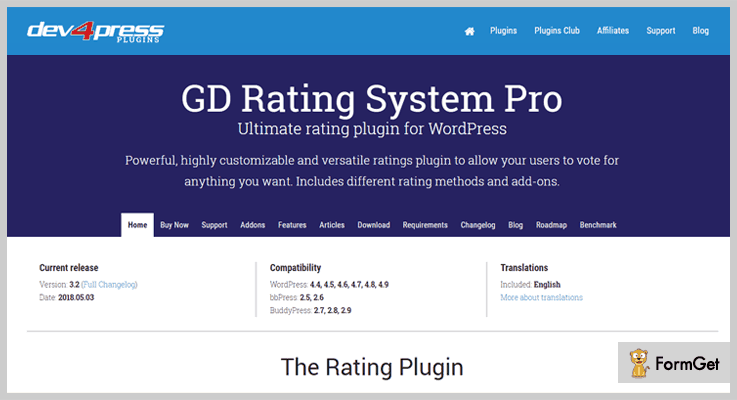Open the Addons tab

point(252,225)
